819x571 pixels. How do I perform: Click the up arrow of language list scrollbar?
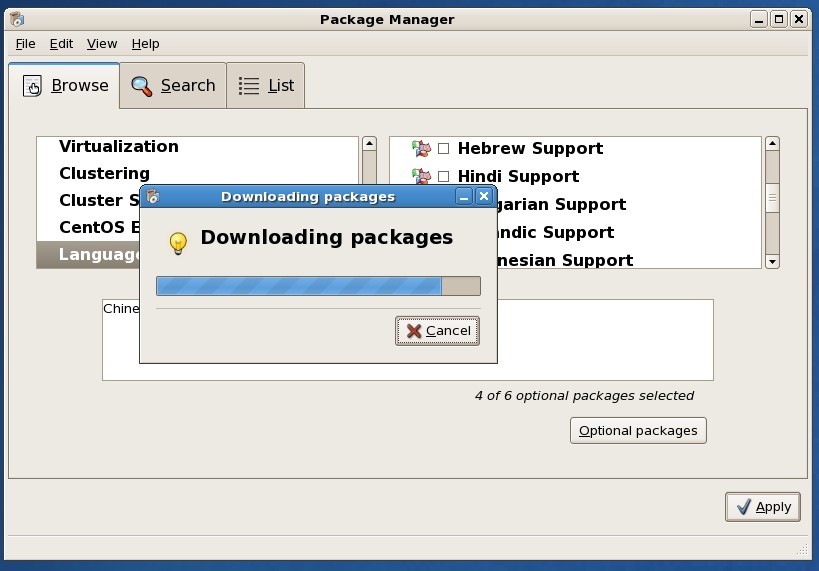click(x=772, y=144)
